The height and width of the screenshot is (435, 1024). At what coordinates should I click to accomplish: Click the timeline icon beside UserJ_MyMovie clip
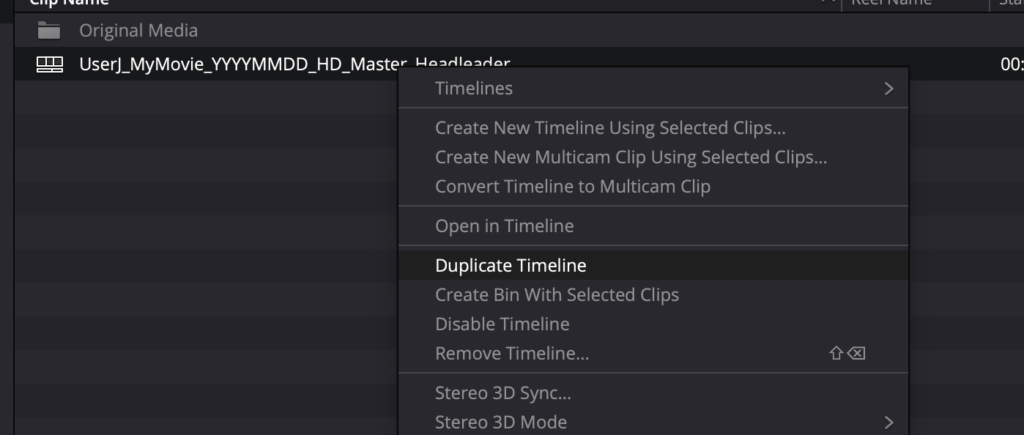(50, 64)
